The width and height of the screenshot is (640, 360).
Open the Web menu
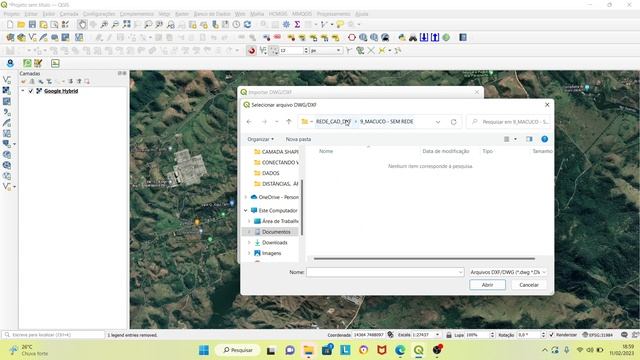[x=240, y=14]
